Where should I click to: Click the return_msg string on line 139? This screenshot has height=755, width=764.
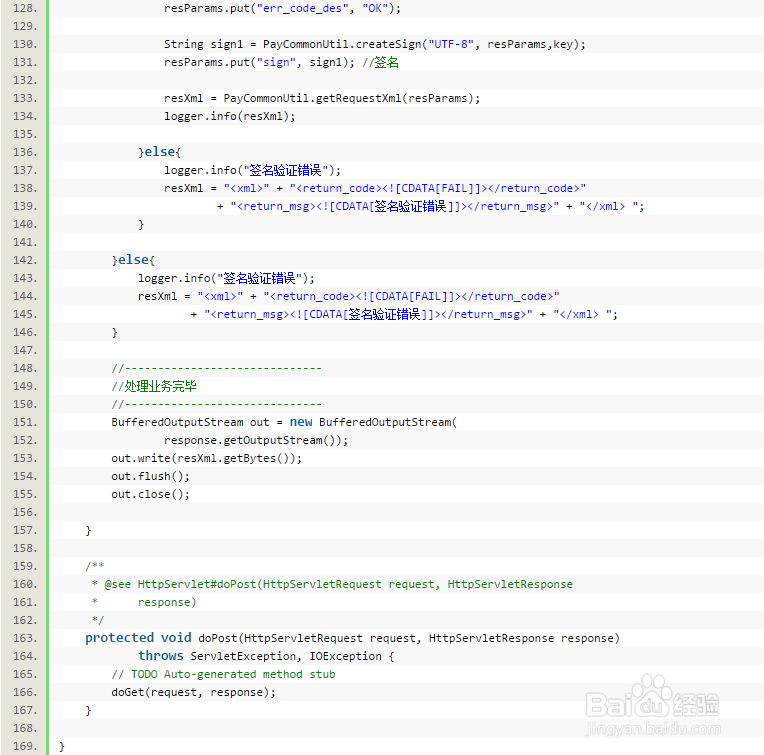[x=395, y=207]
